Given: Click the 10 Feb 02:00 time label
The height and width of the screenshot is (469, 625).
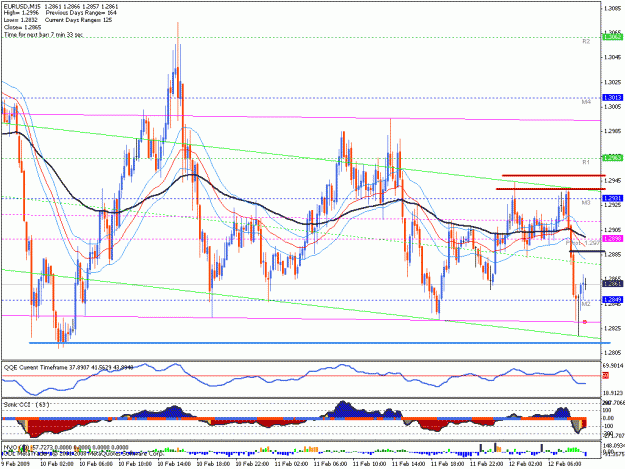Looking at the screenshot, I should click(x=57, y=464).
